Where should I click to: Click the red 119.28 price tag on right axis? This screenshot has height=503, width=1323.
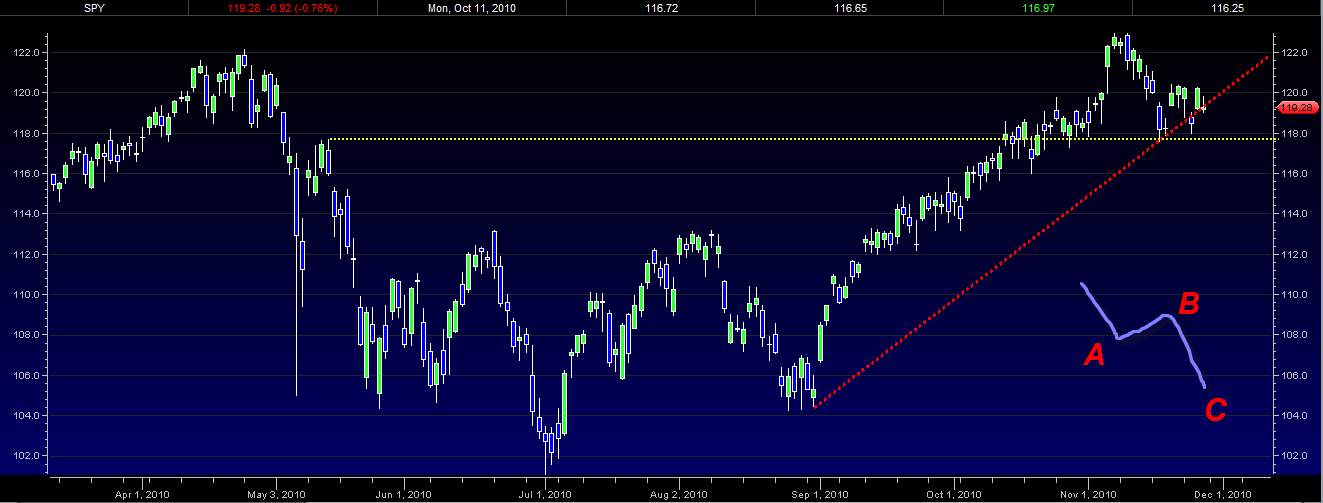pos(1296,107)
